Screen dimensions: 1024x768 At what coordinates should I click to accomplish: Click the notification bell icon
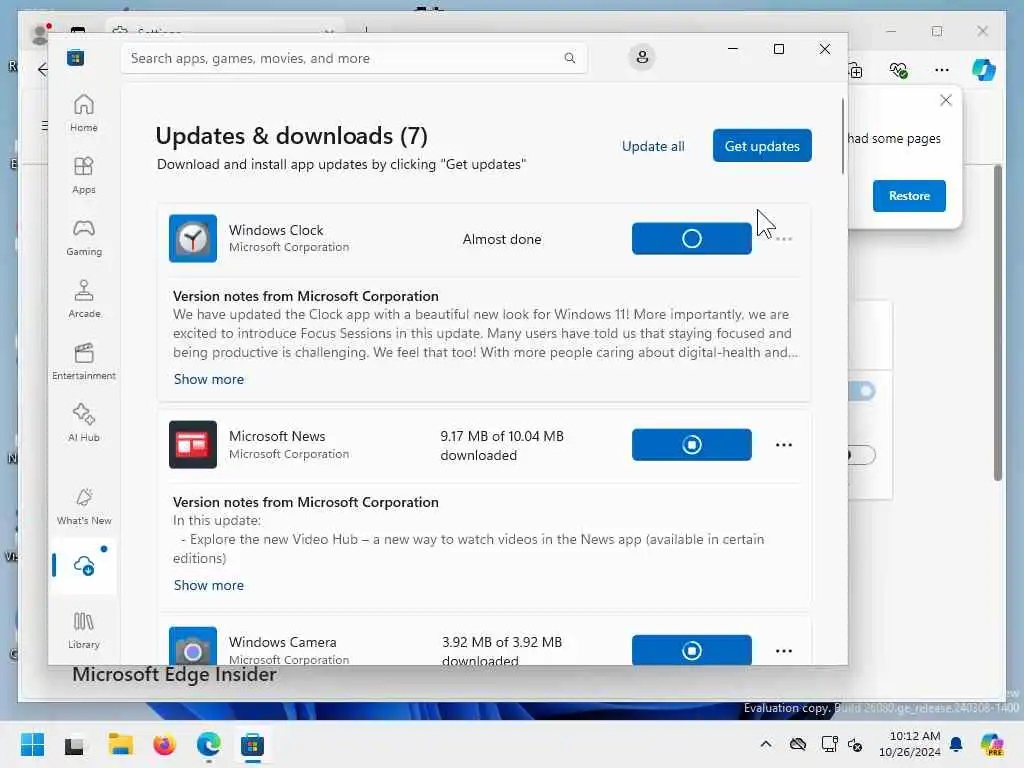(x=956, y=744)
